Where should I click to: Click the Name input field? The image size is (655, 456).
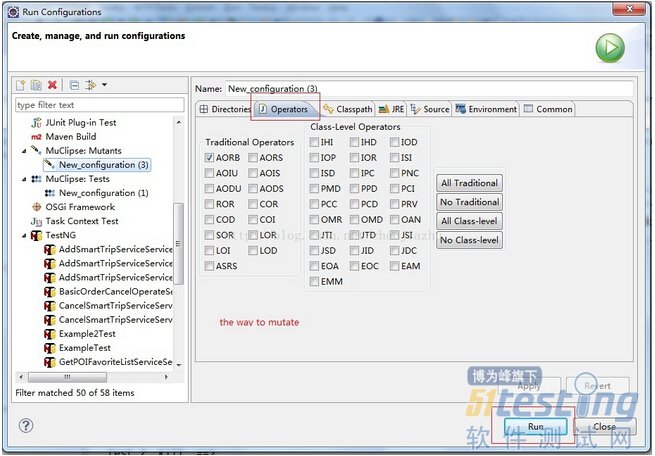429,89
